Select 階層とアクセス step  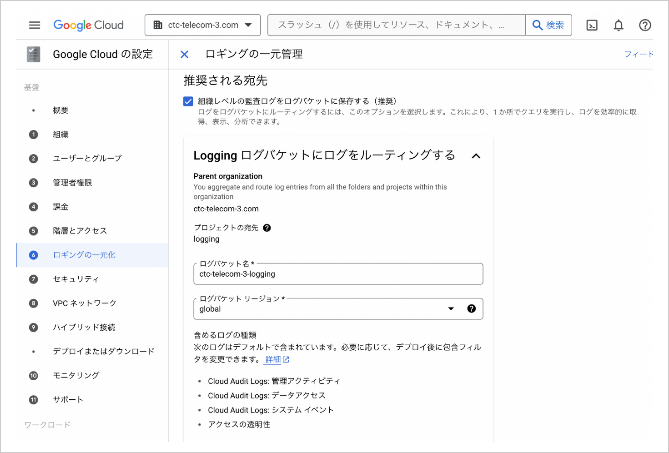(92, 231)
